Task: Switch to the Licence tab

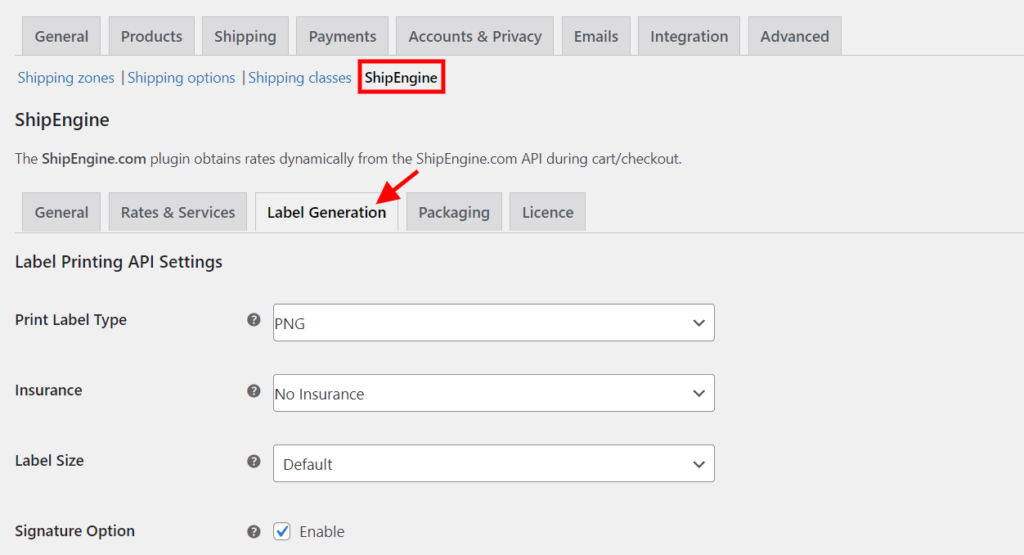Action: (x=547, y=212)
